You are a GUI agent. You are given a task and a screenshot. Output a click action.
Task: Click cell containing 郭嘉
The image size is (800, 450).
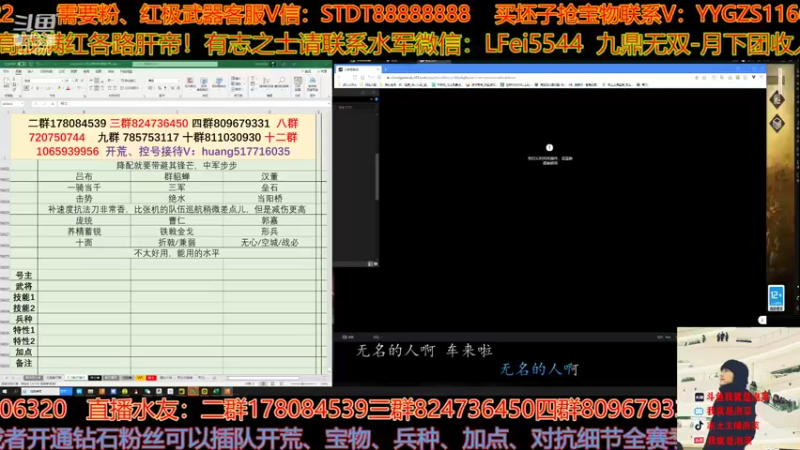269,220
